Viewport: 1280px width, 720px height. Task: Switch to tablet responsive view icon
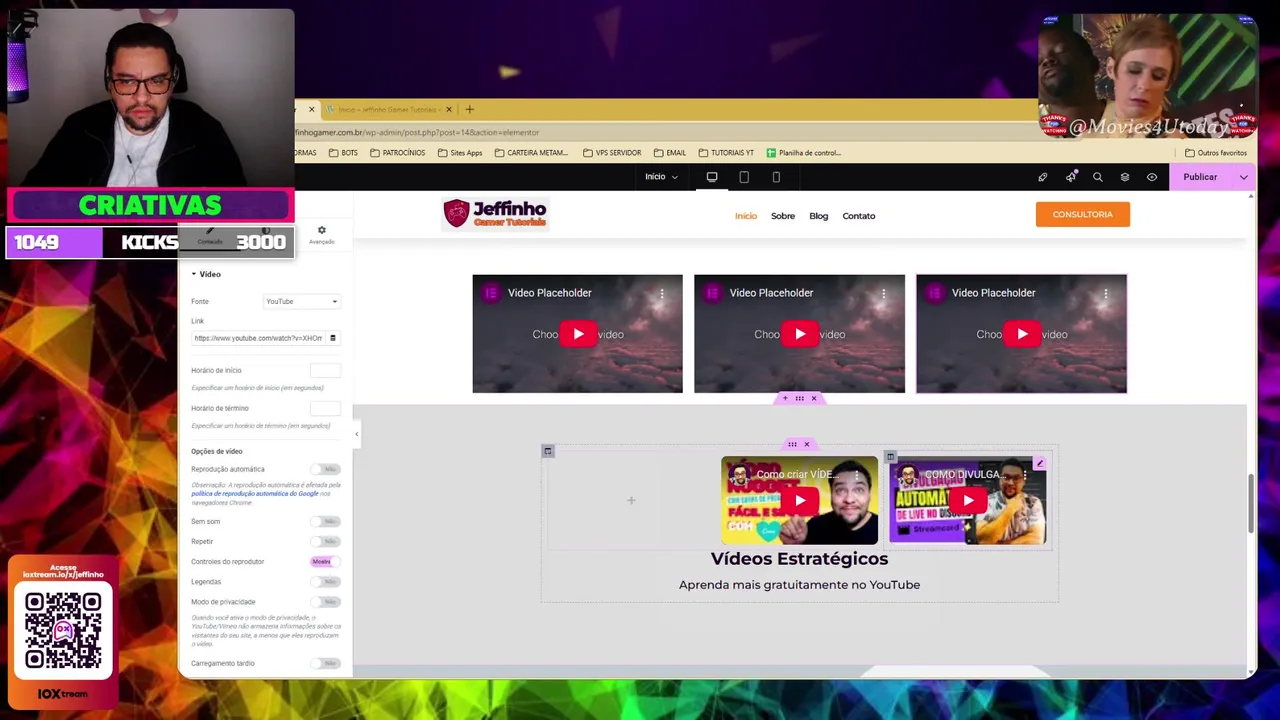pos(744,177)
